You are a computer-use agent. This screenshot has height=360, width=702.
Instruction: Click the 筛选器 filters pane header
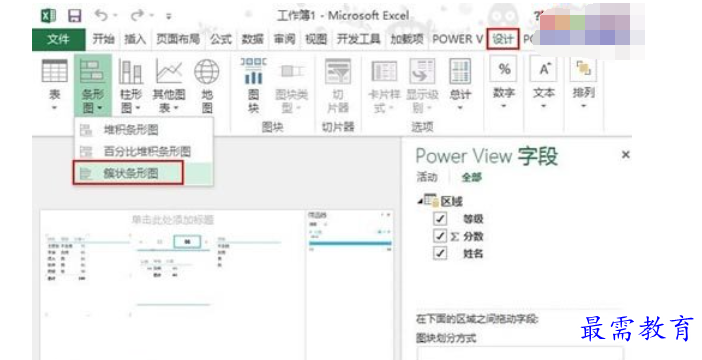point(318,215)
